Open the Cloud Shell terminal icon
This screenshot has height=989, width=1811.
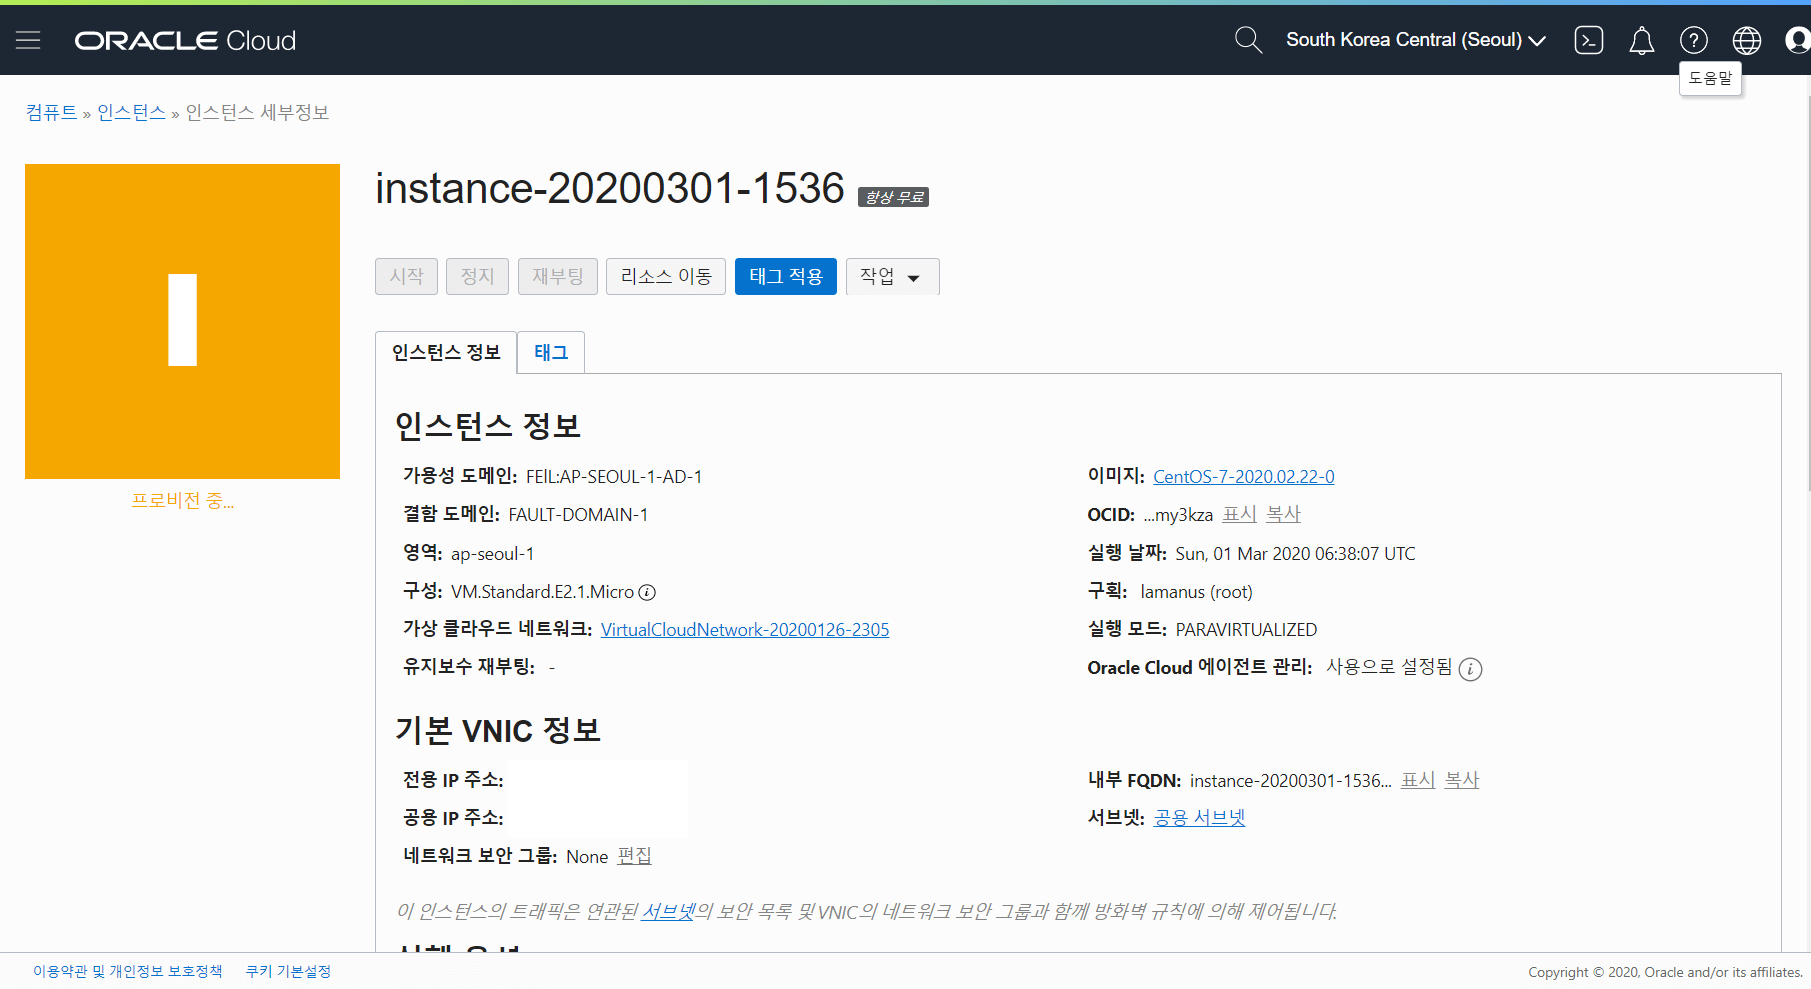point(1588,40)
